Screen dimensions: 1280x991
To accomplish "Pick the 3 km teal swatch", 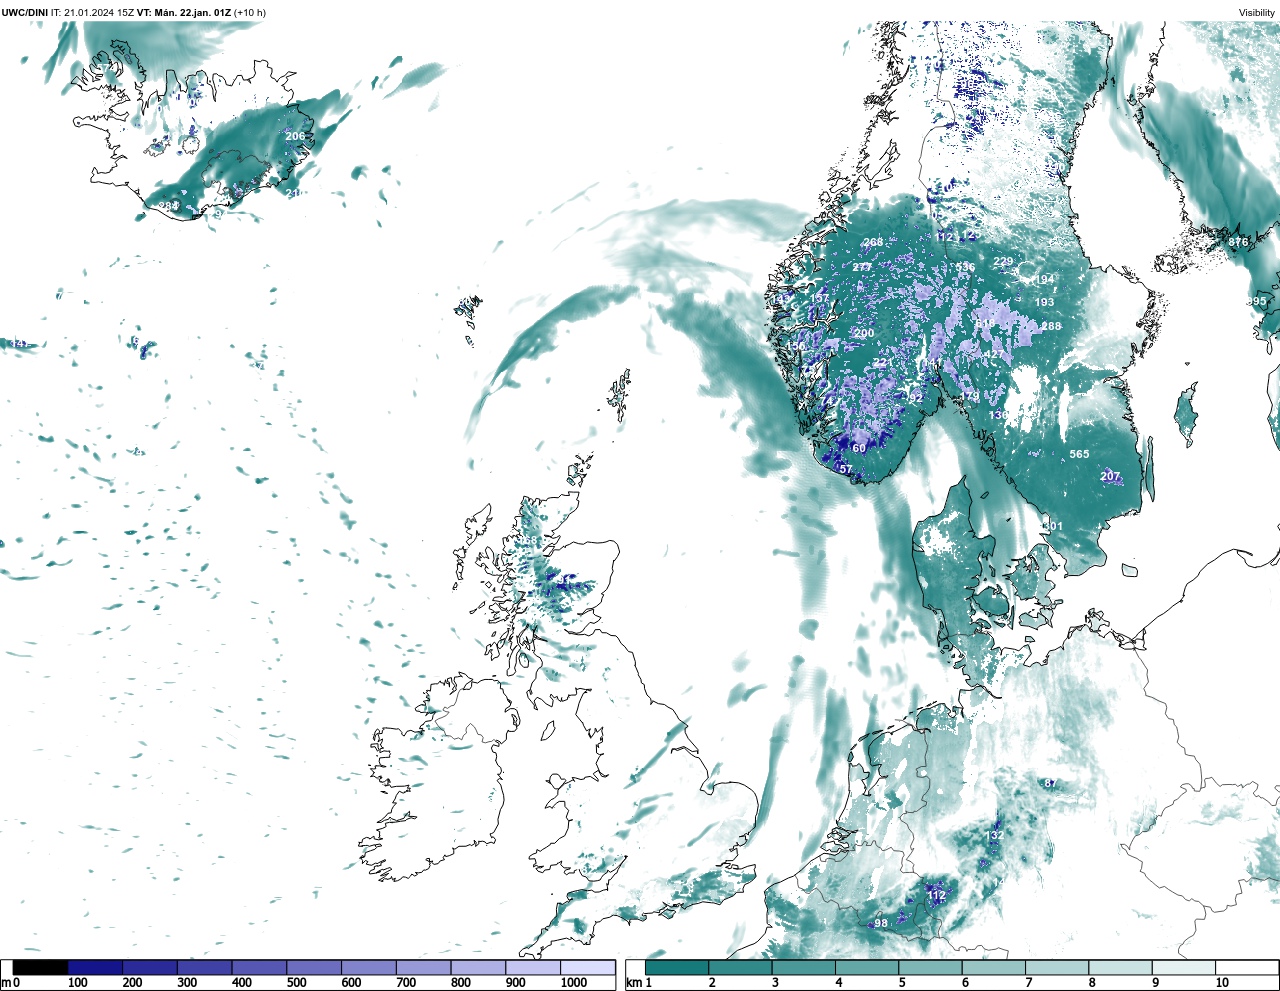I will point(803,967).
